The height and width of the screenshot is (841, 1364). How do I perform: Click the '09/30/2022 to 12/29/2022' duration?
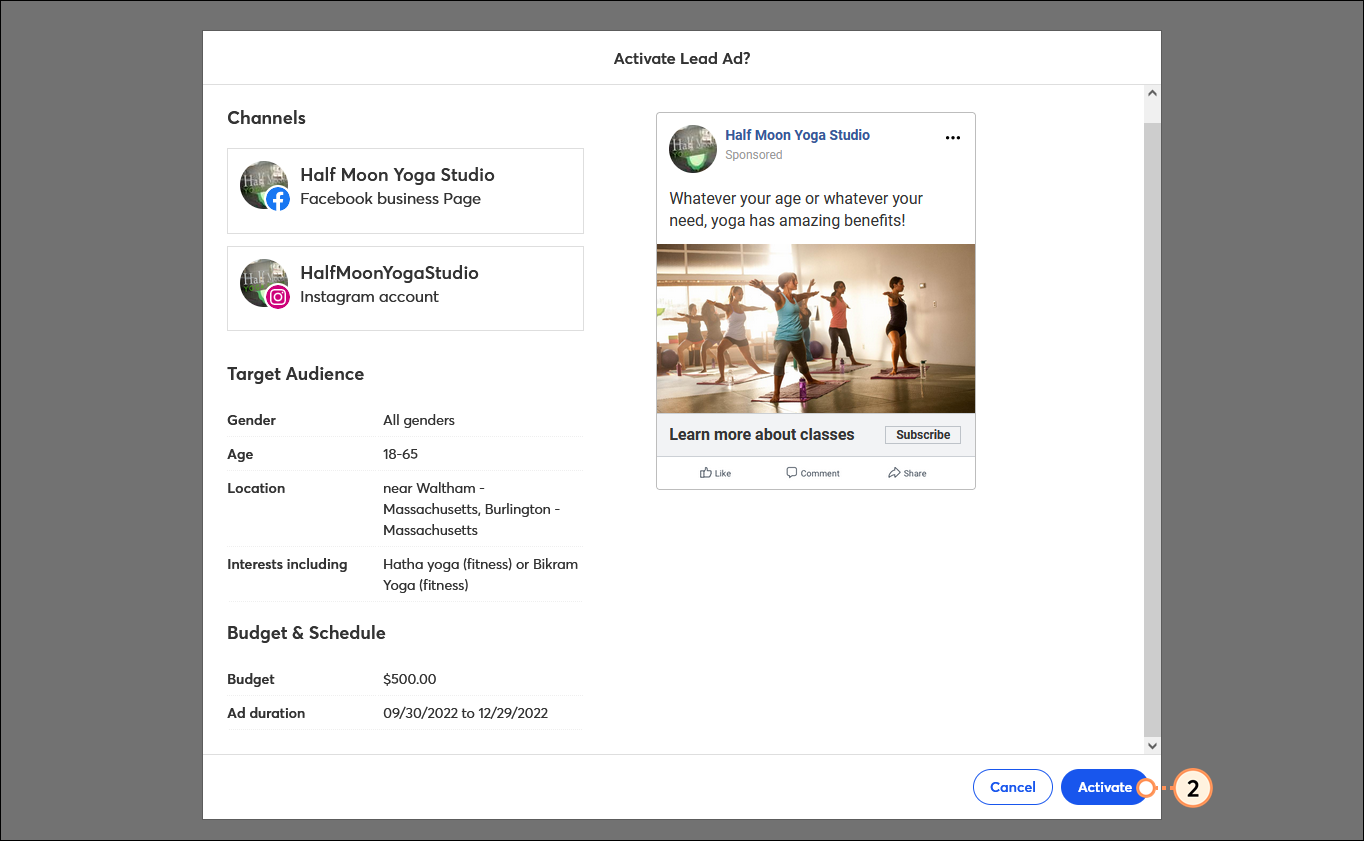465,713
